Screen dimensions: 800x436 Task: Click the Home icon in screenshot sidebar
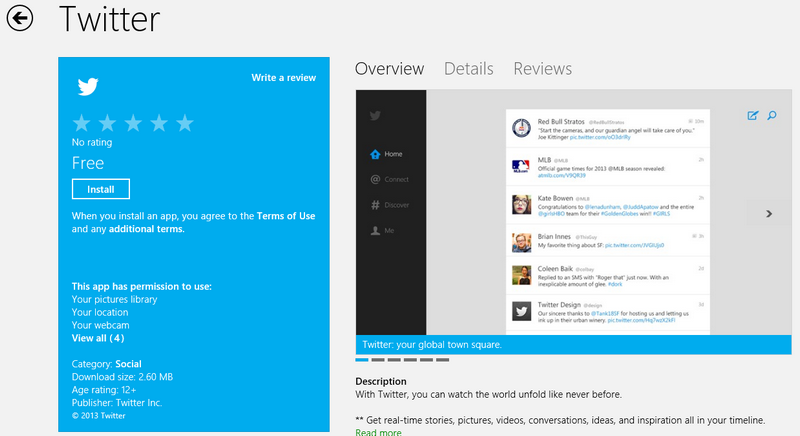376,154
